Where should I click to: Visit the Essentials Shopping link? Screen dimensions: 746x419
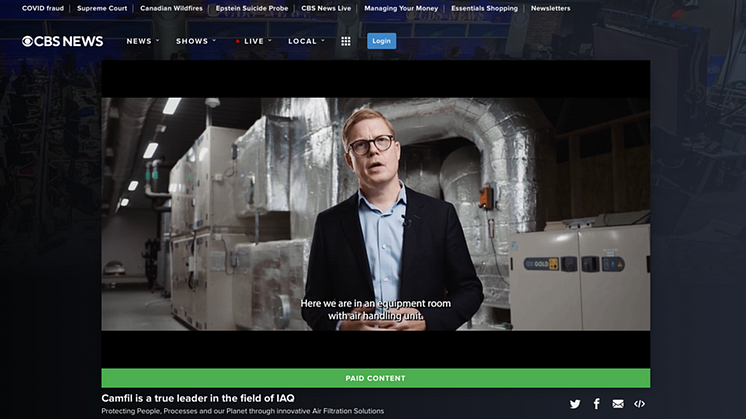tap(484, 8)
